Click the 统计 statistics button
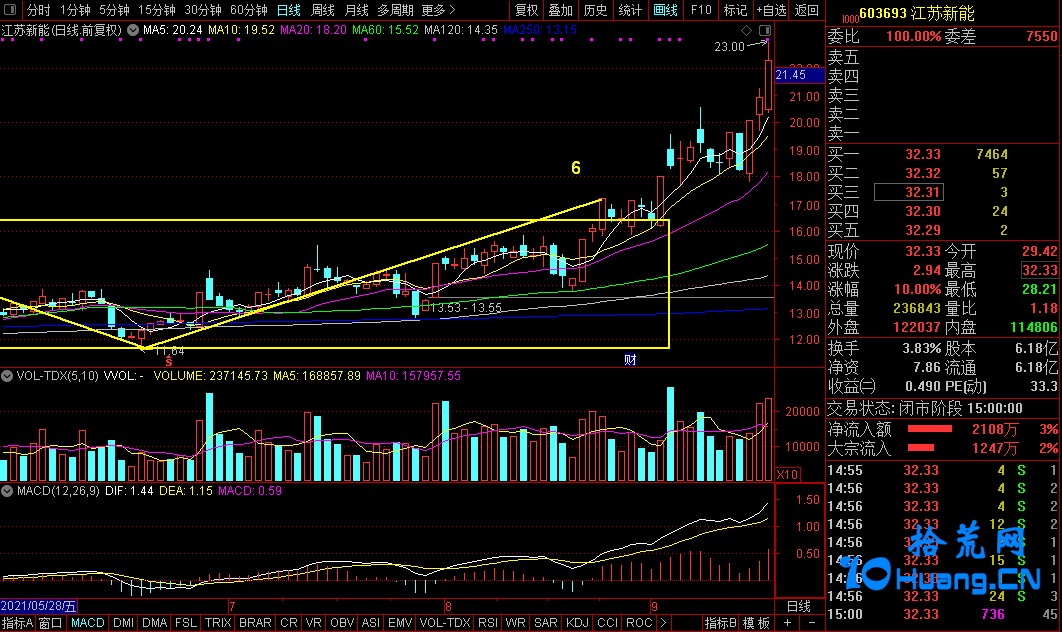This screenshot has height=632, width=1062. pos(630,10)
